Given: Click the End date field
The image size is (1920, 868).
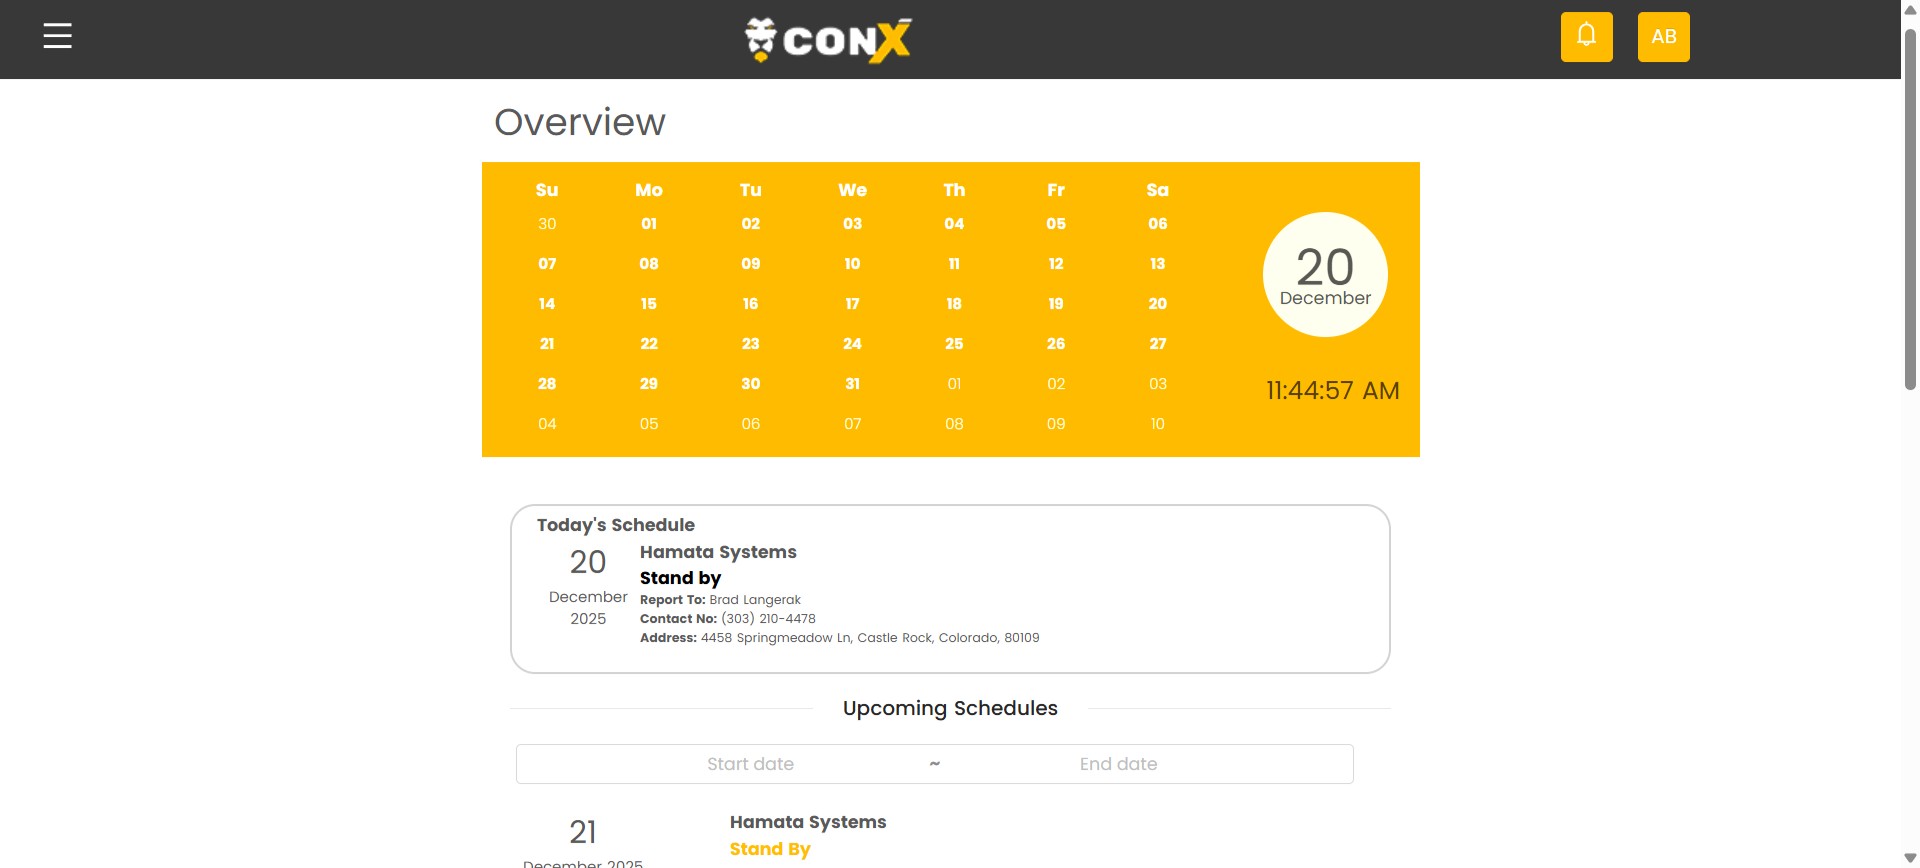Looking at the screenshot, I should pyautogui.click(x=1118, y=764).
